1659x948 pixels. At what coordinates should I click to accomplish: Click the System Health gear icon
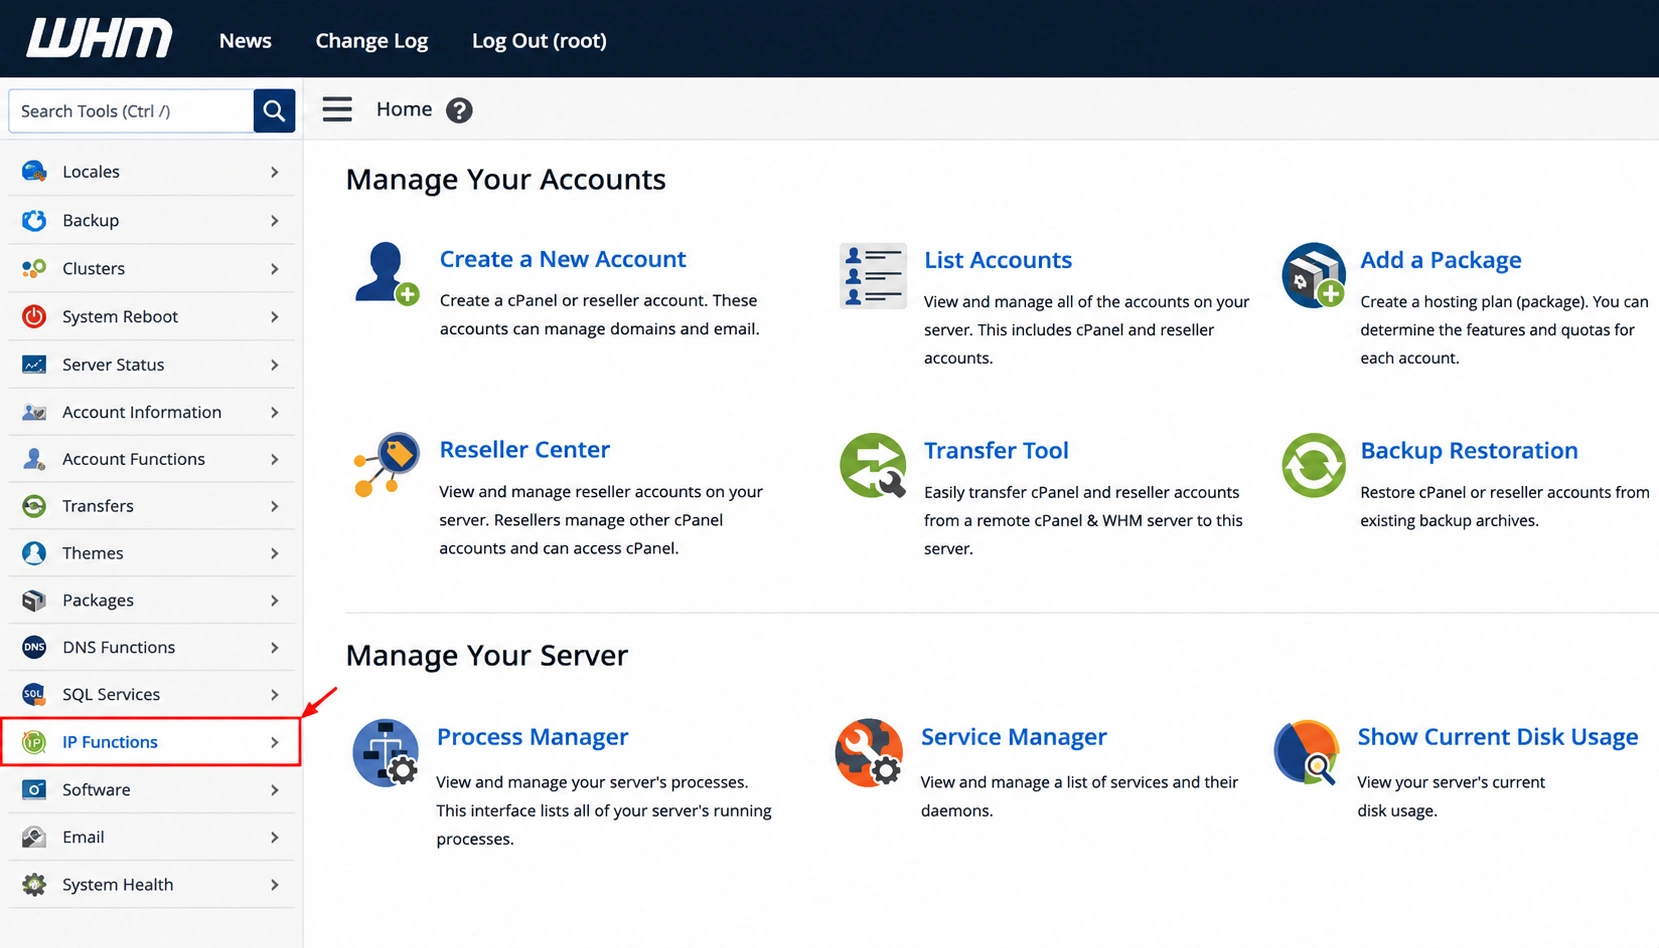pos(34,885)
